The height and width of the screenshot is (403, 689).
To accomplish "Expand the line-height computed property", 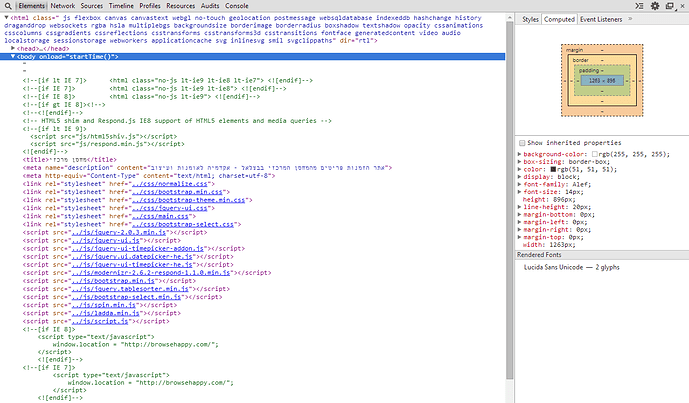I will click(x=519, y=207).
